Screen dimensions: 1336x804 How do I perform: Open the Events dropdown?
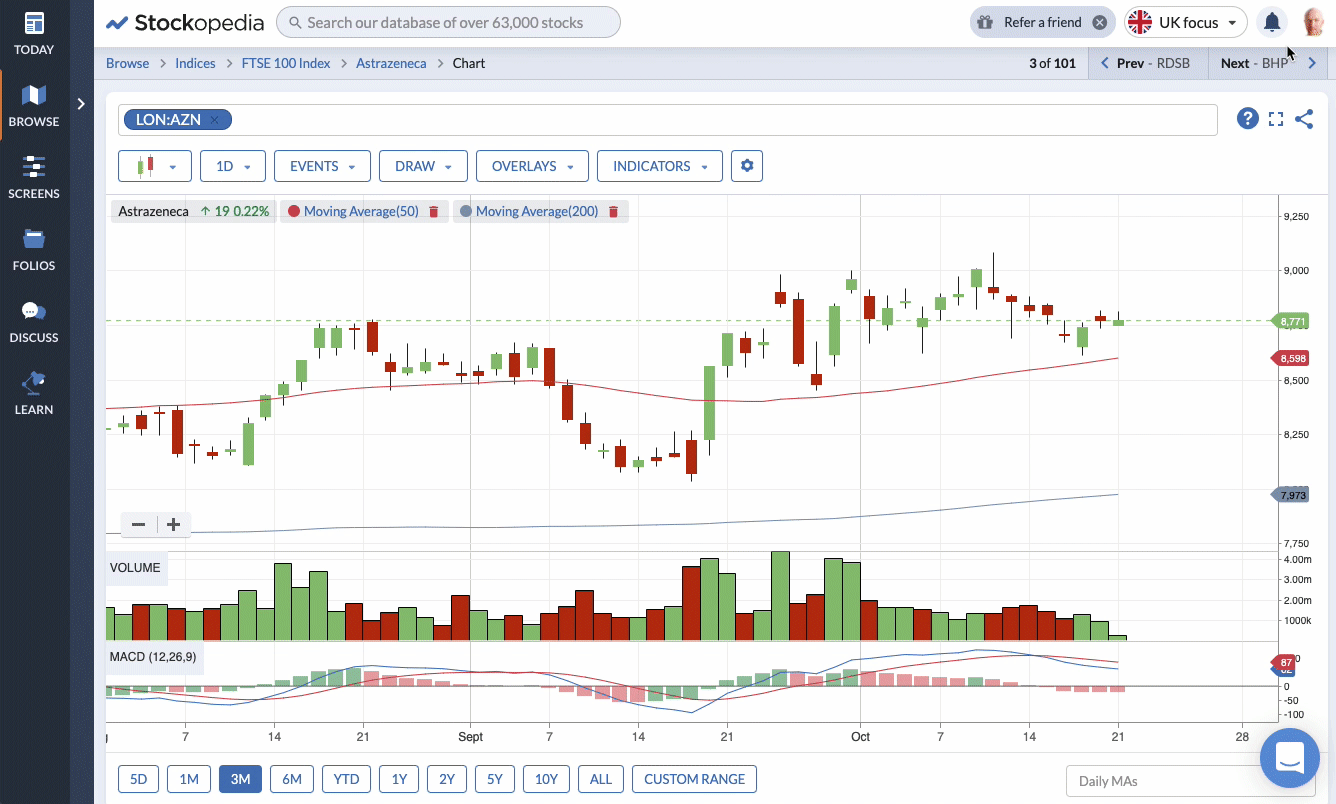pyautogui.click(x=322, y=166)
